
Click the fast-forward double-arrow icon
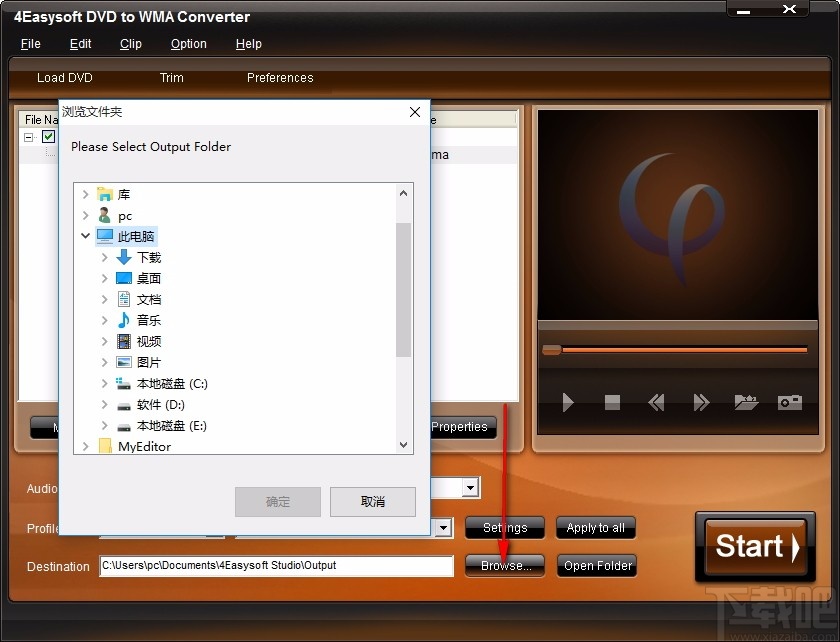(700, 403)
